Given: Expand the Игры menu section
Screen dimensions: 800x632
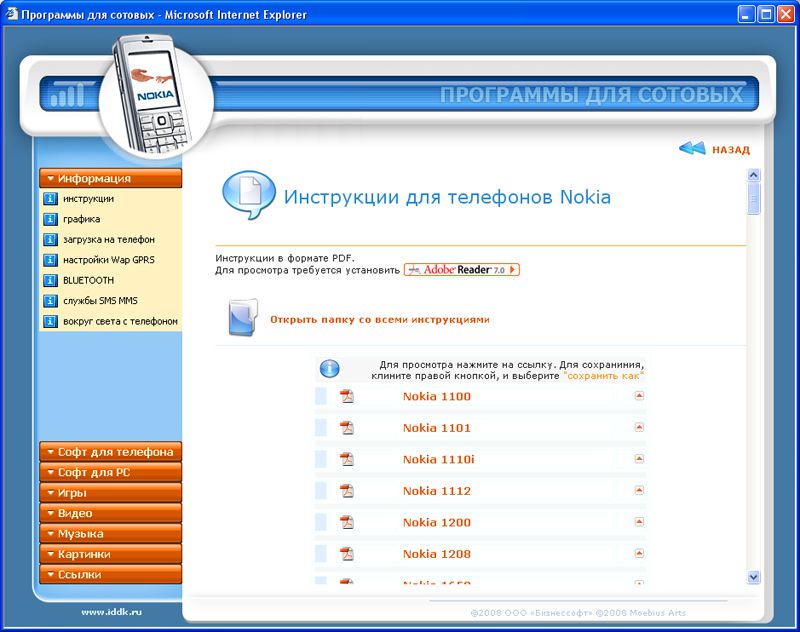Looking at the screenshot, I should click(x=110, y=493).
